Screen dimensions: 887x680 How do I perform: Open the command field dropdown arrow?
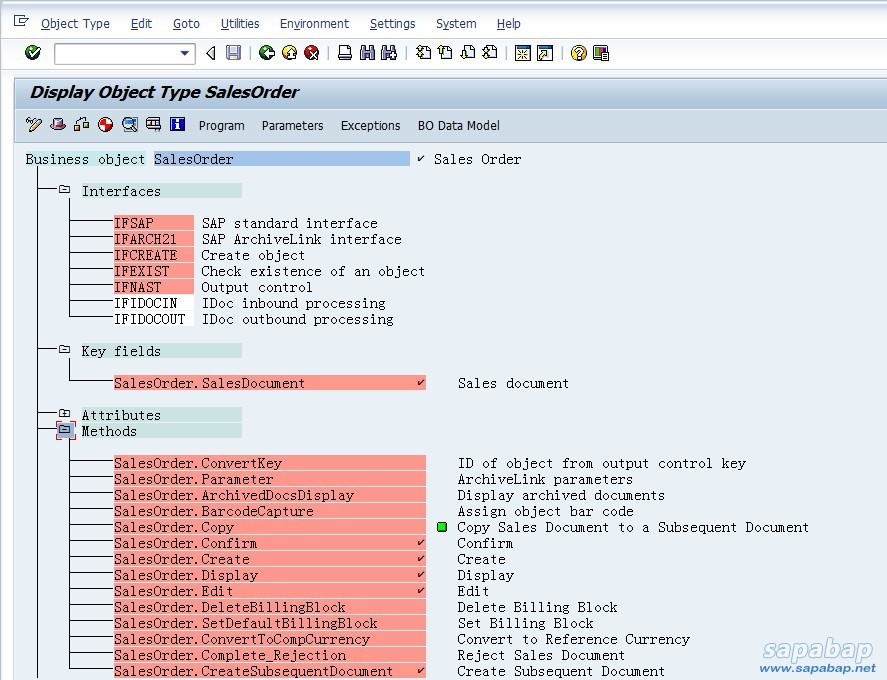click(x=184, y=54)
